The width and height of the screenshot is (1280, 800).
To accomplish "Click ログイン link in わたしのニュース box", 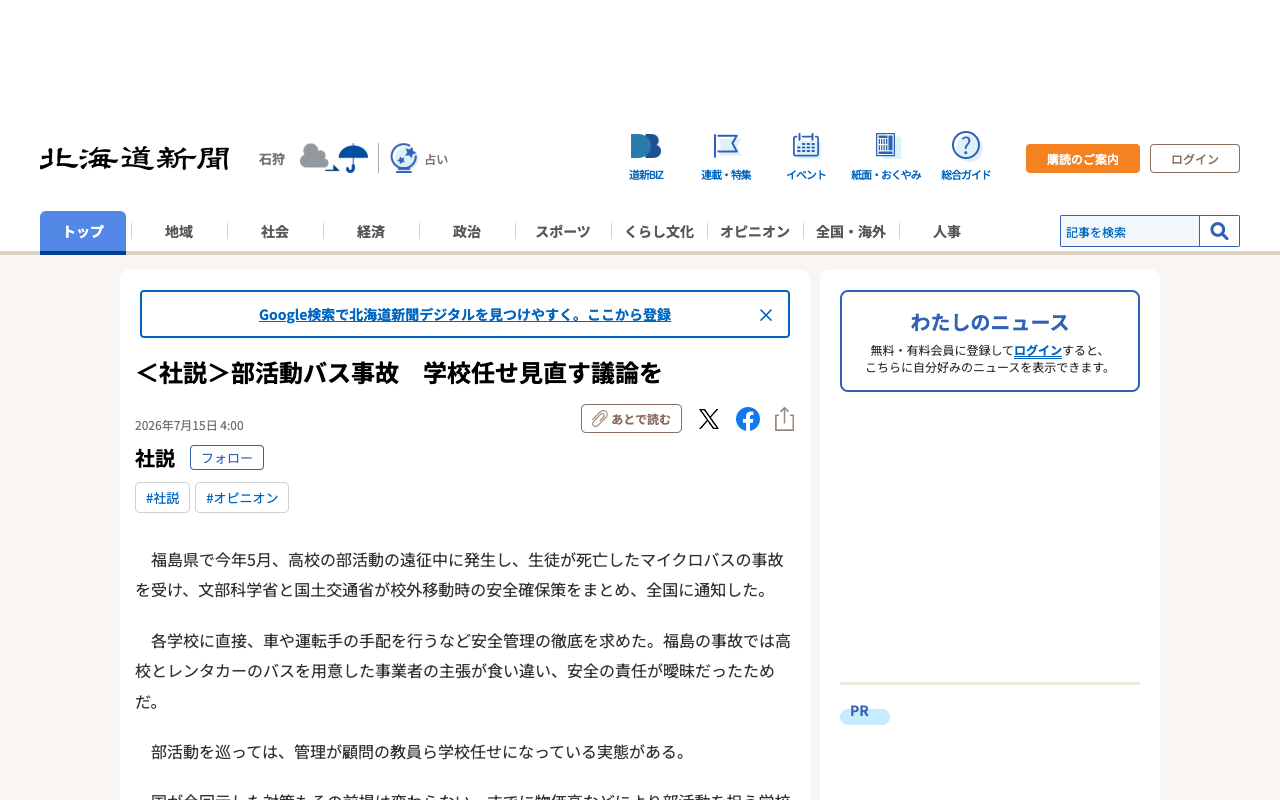I will click(1038, 350).
